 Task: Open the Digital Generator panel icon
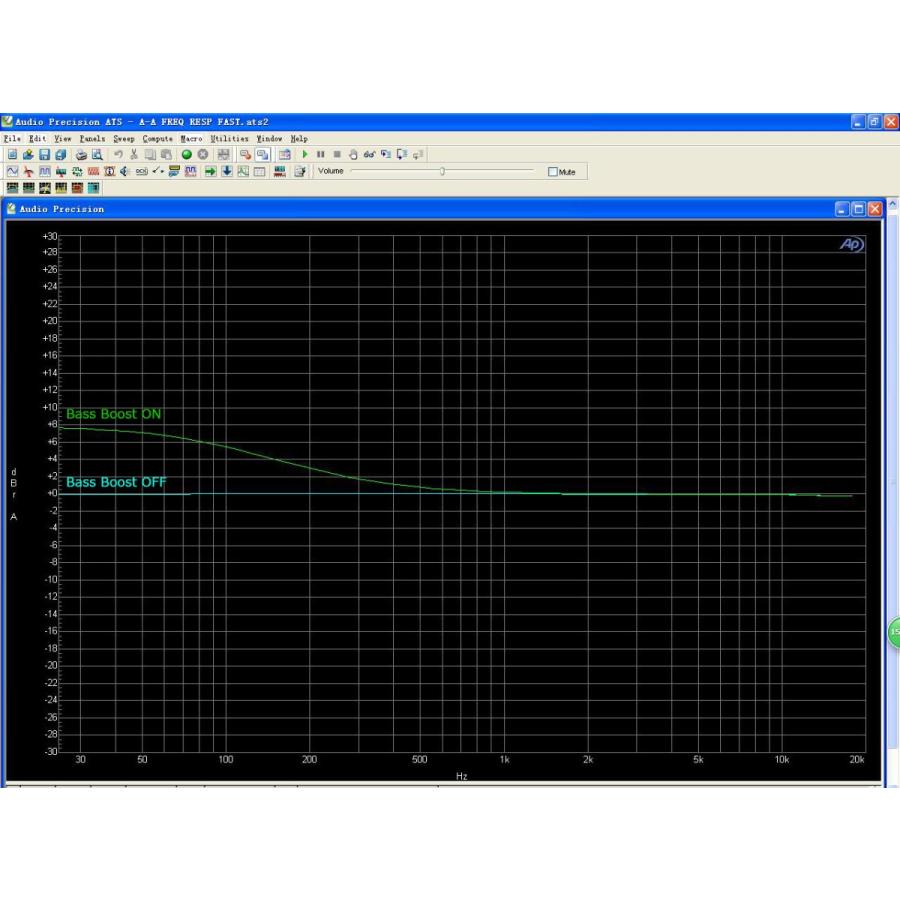pyautogui.click(x=45, y=171)
